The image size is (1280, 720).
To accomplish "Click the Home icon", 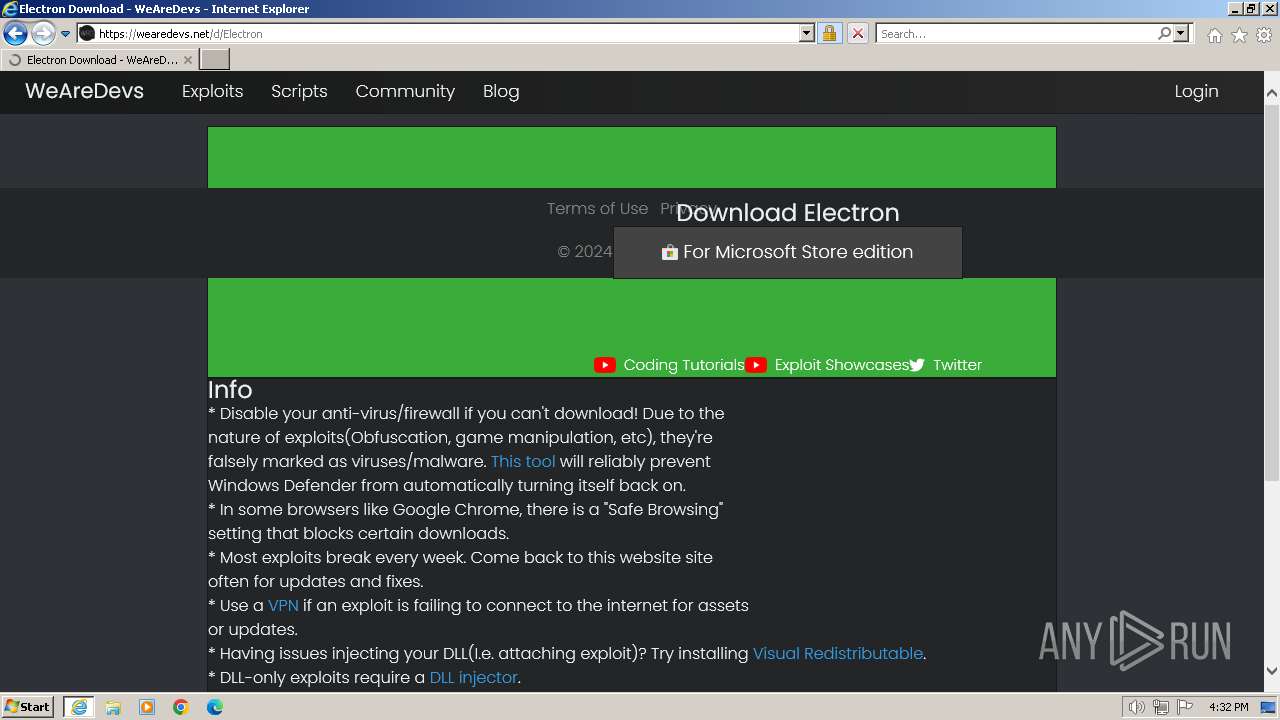I will [x=1214, y=35].
